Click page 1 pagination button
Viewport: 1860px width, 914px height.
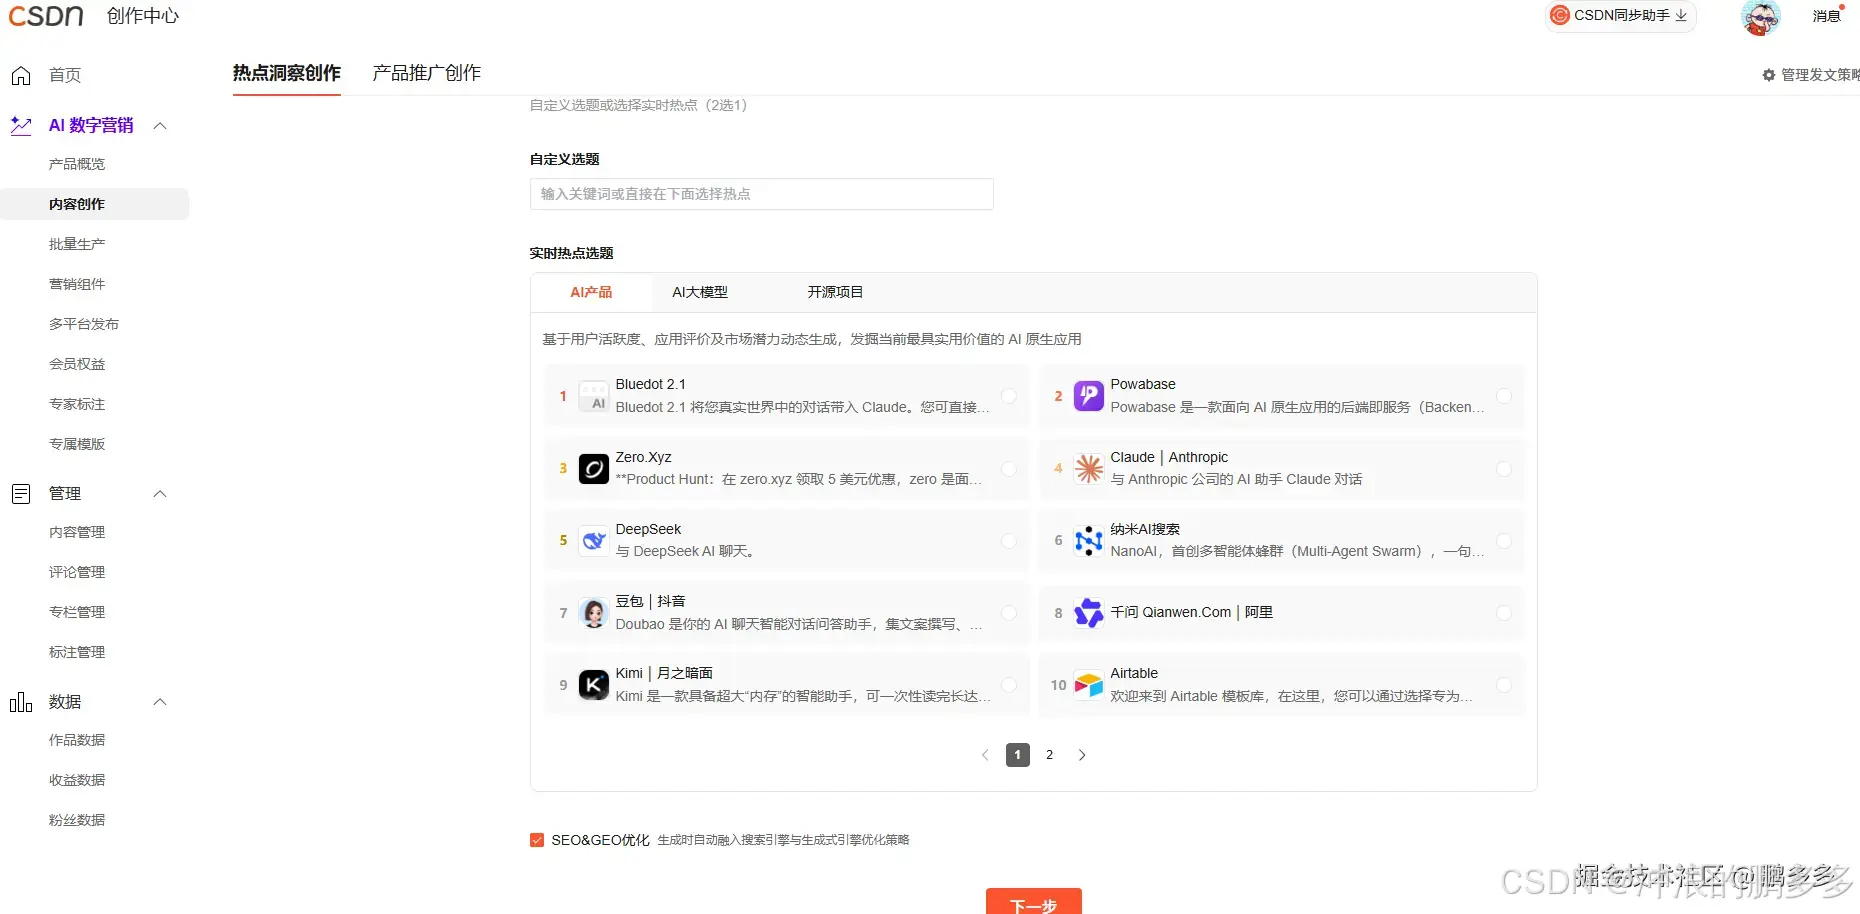pyautogui.click(x=1018, y=755)
